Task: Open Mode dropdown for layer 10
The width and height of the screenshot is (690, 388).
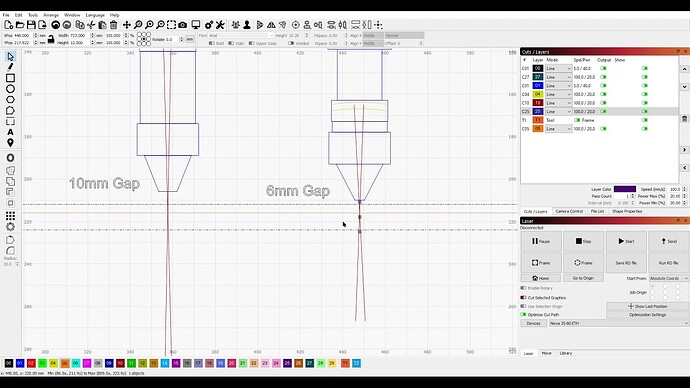Action: [558, 103]
